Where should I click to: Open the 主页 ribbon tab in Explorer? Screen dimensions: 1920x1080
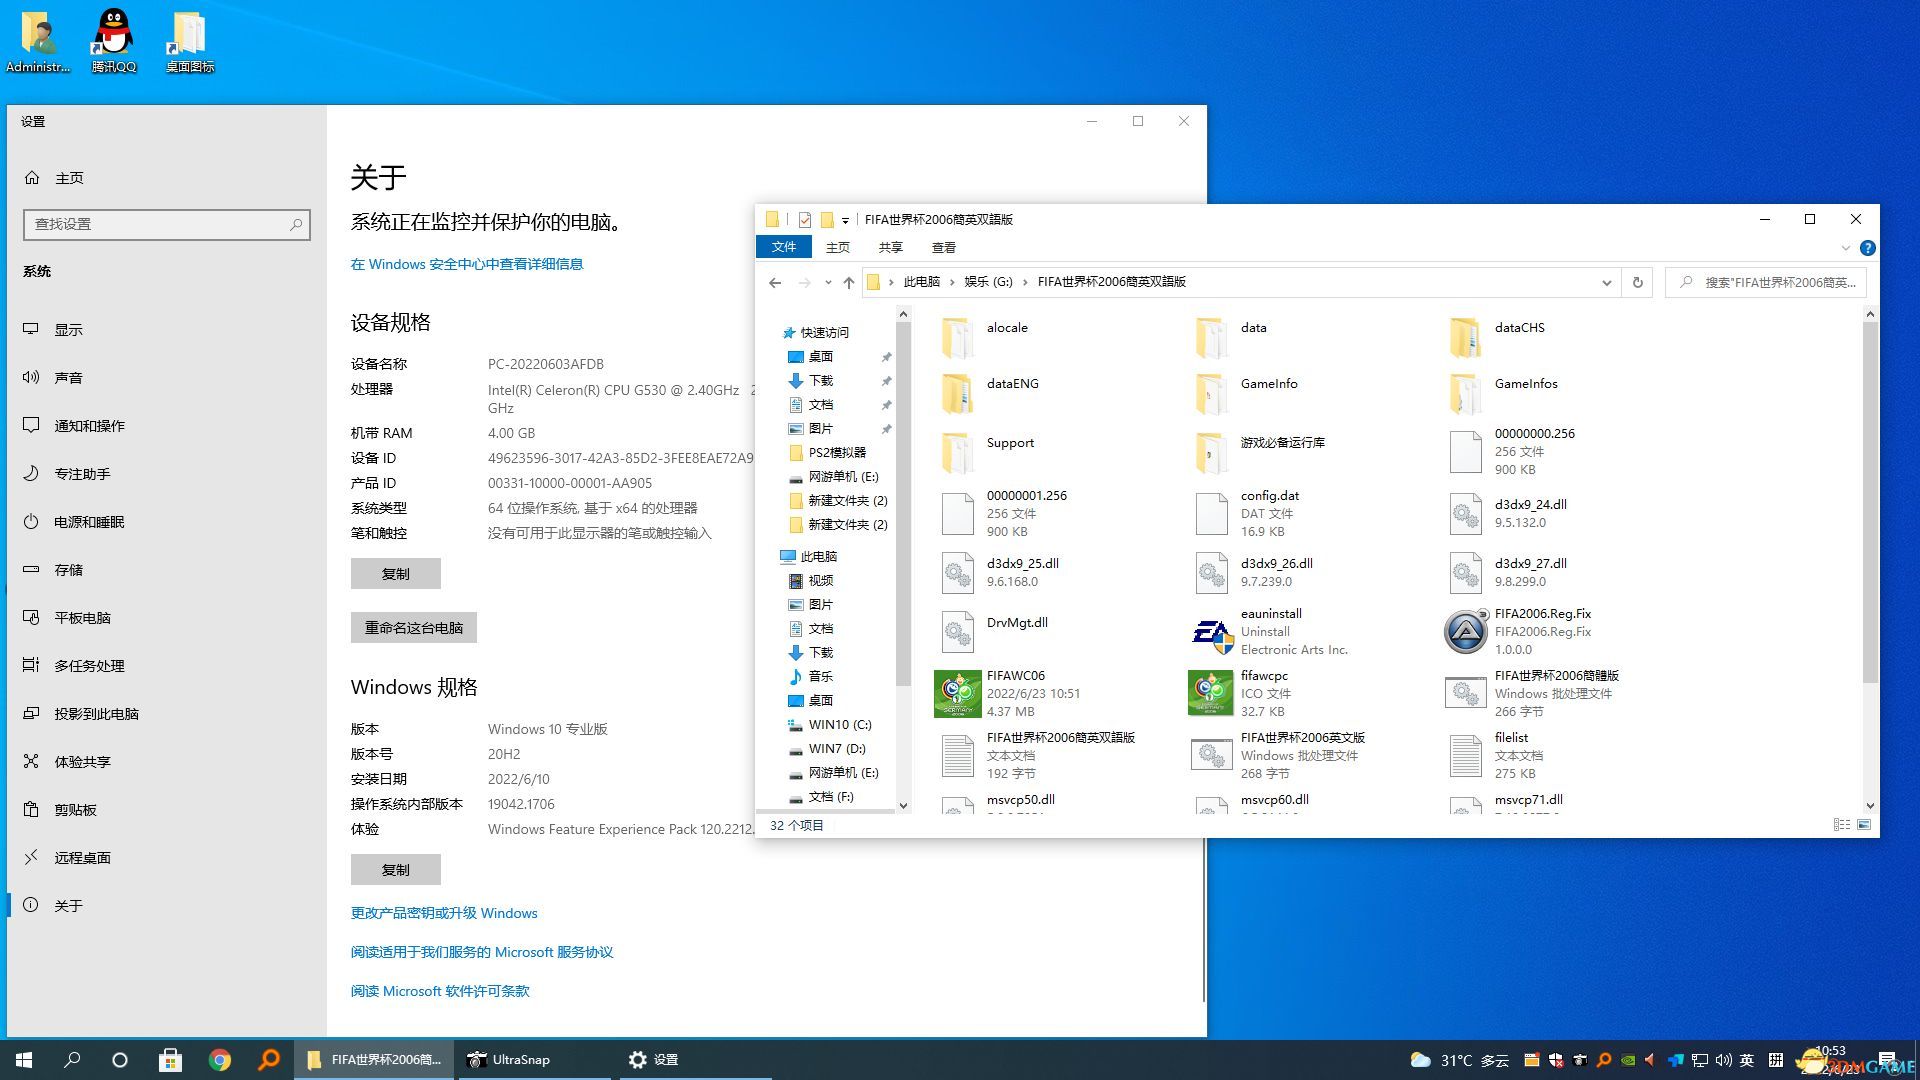coord(838,247)
